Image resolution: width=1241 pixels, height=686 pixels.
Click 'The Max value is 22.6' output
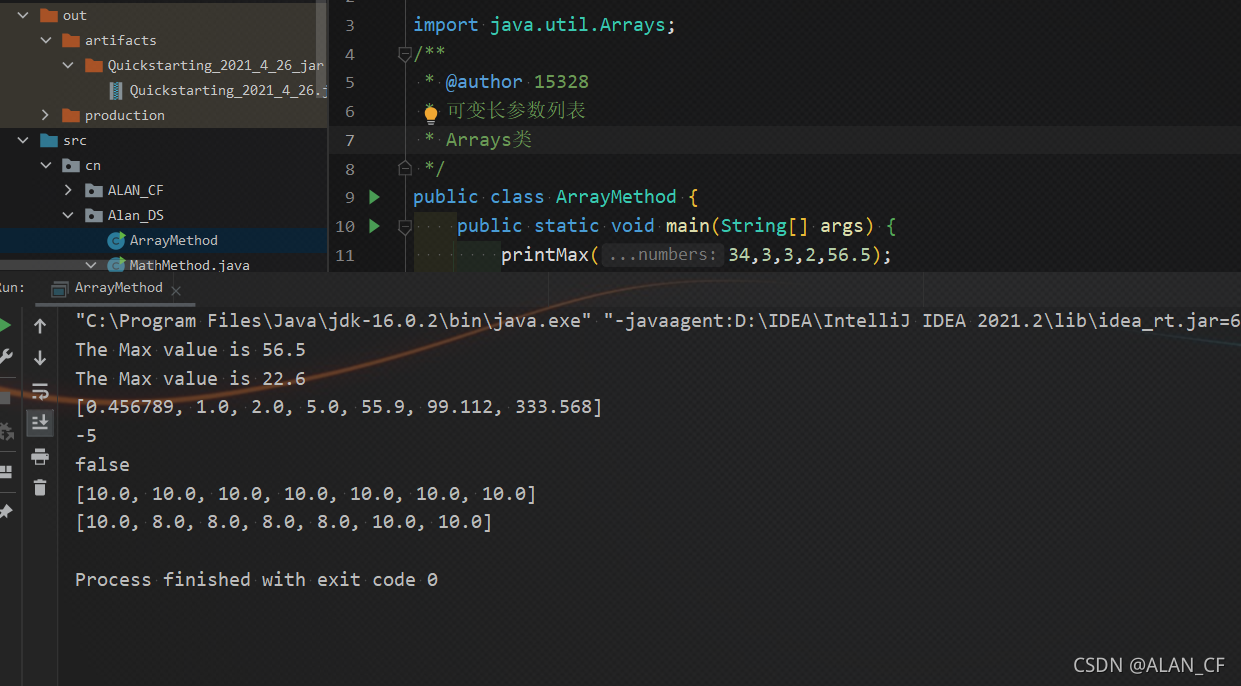[x=190, y=379]
